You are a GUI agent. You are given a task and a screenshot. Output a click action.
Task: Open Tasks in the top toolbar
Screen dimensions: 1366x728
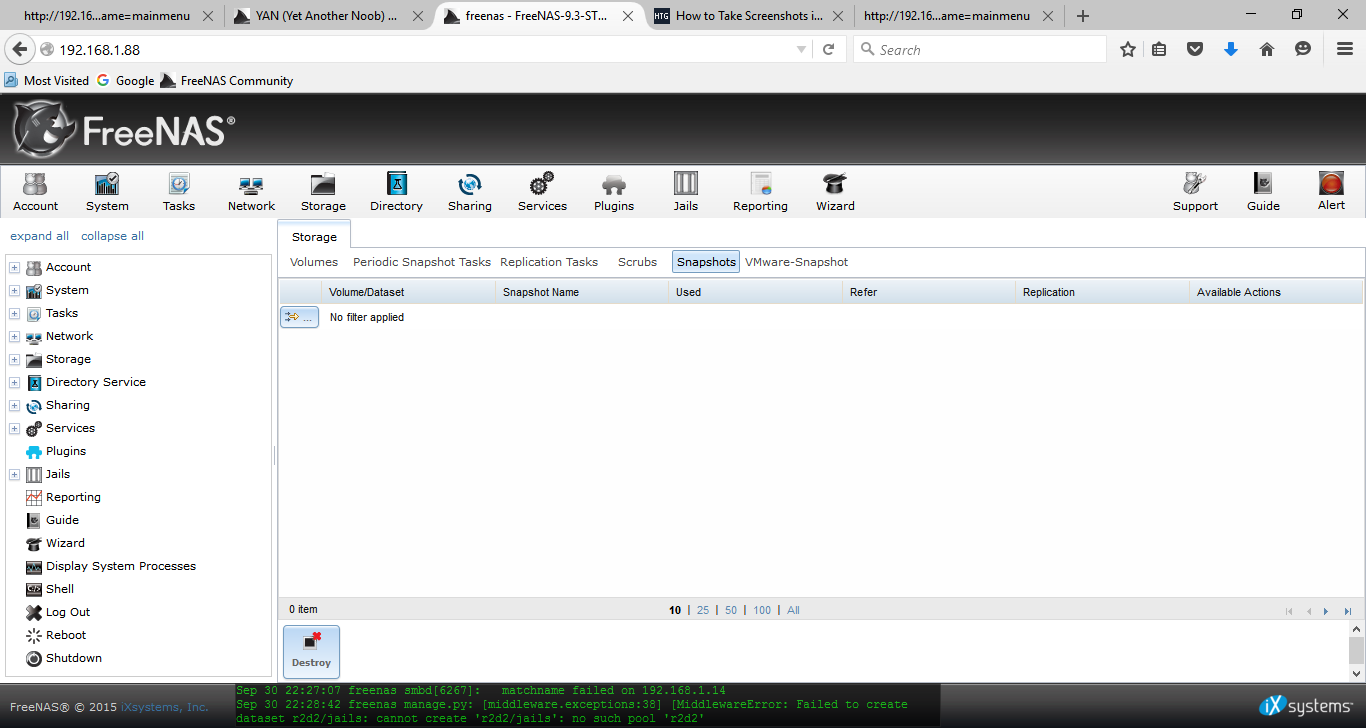pyautogui.click(x=179, y=191)
